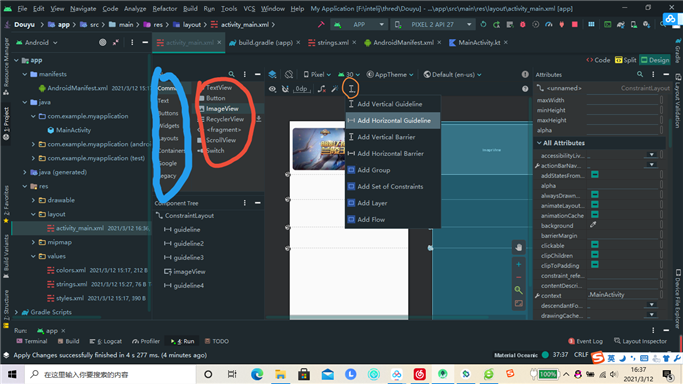This screenshot has height=384, width=683.
Task: Open the Logcat tool window
Action: point(105,341)
